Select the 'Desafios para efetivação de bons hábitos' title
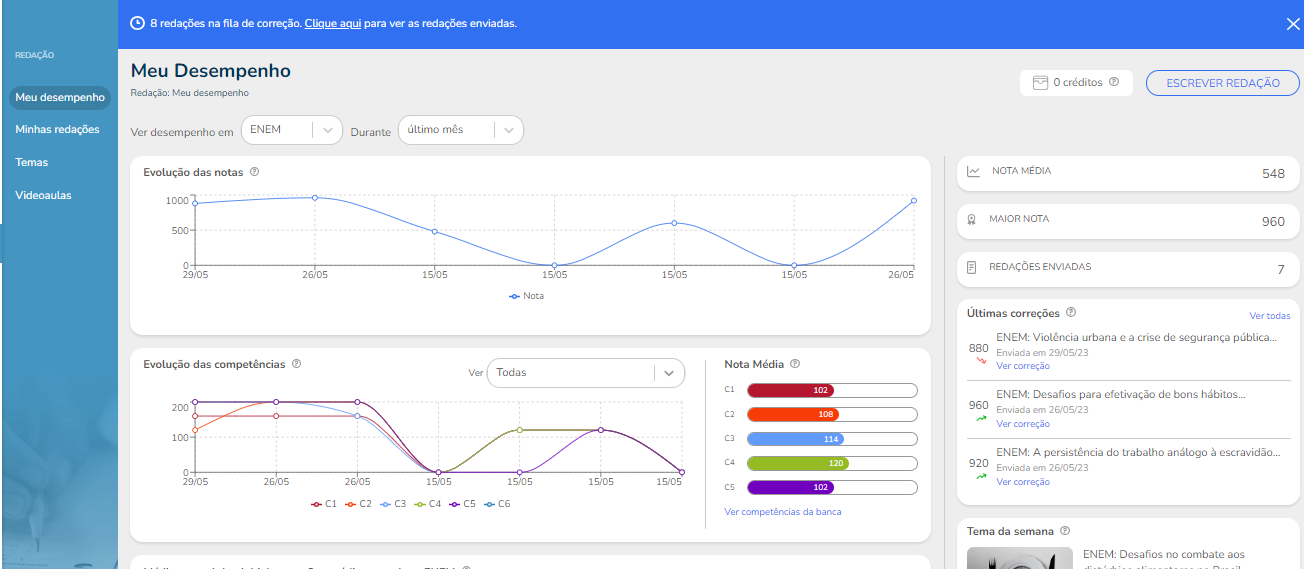The width and height of the screenshot is (1304, 569). click(1121, 395)
